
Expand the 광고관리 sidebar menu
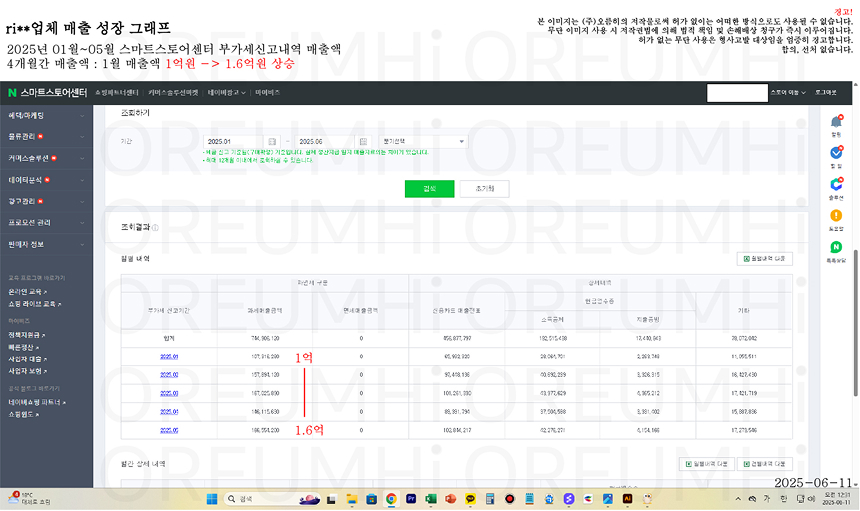point(46,201)
